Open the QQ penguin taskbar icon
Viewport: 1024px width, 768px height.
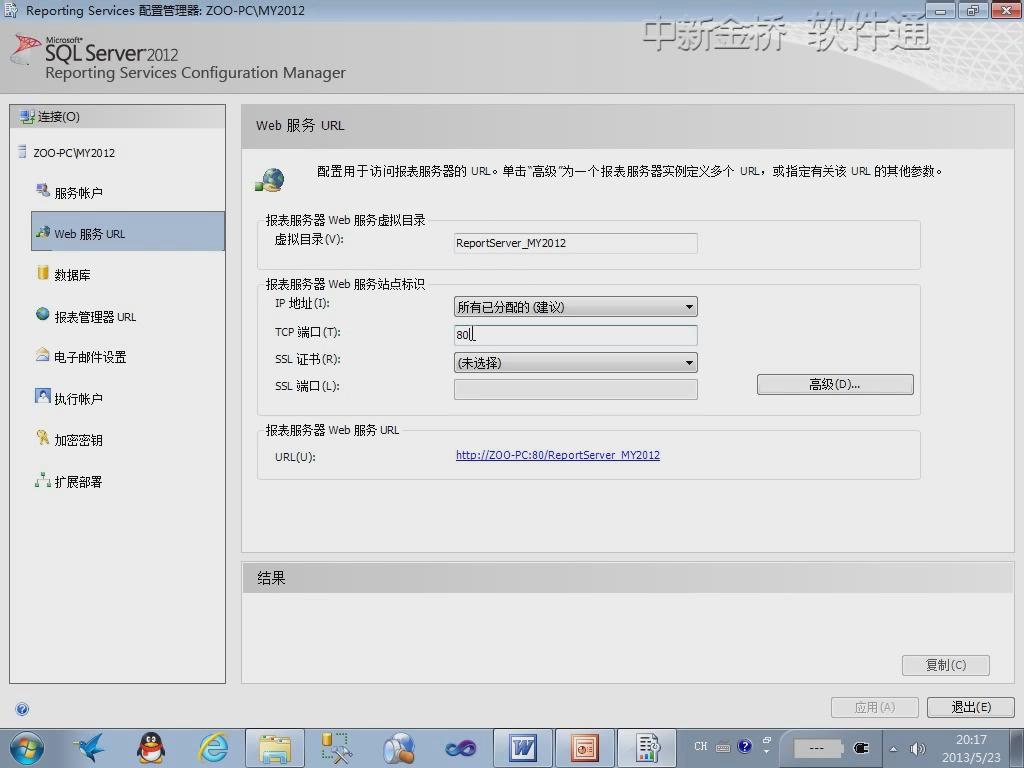click(x=152, y=748)
